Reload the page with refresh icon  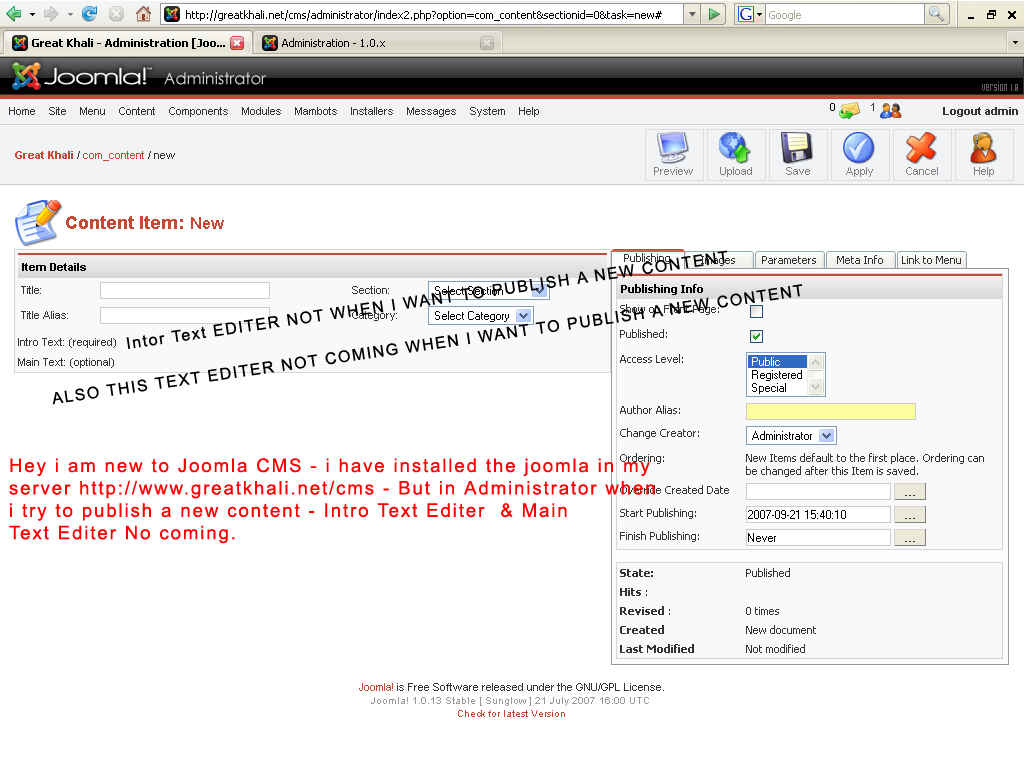(90, 14)
